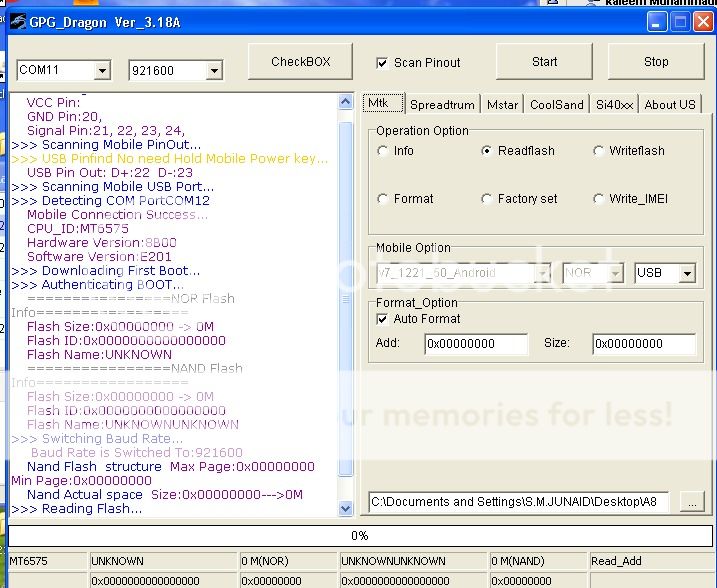Click the browse '...' button
Viewport: 717px width, 588px height.
692,502
